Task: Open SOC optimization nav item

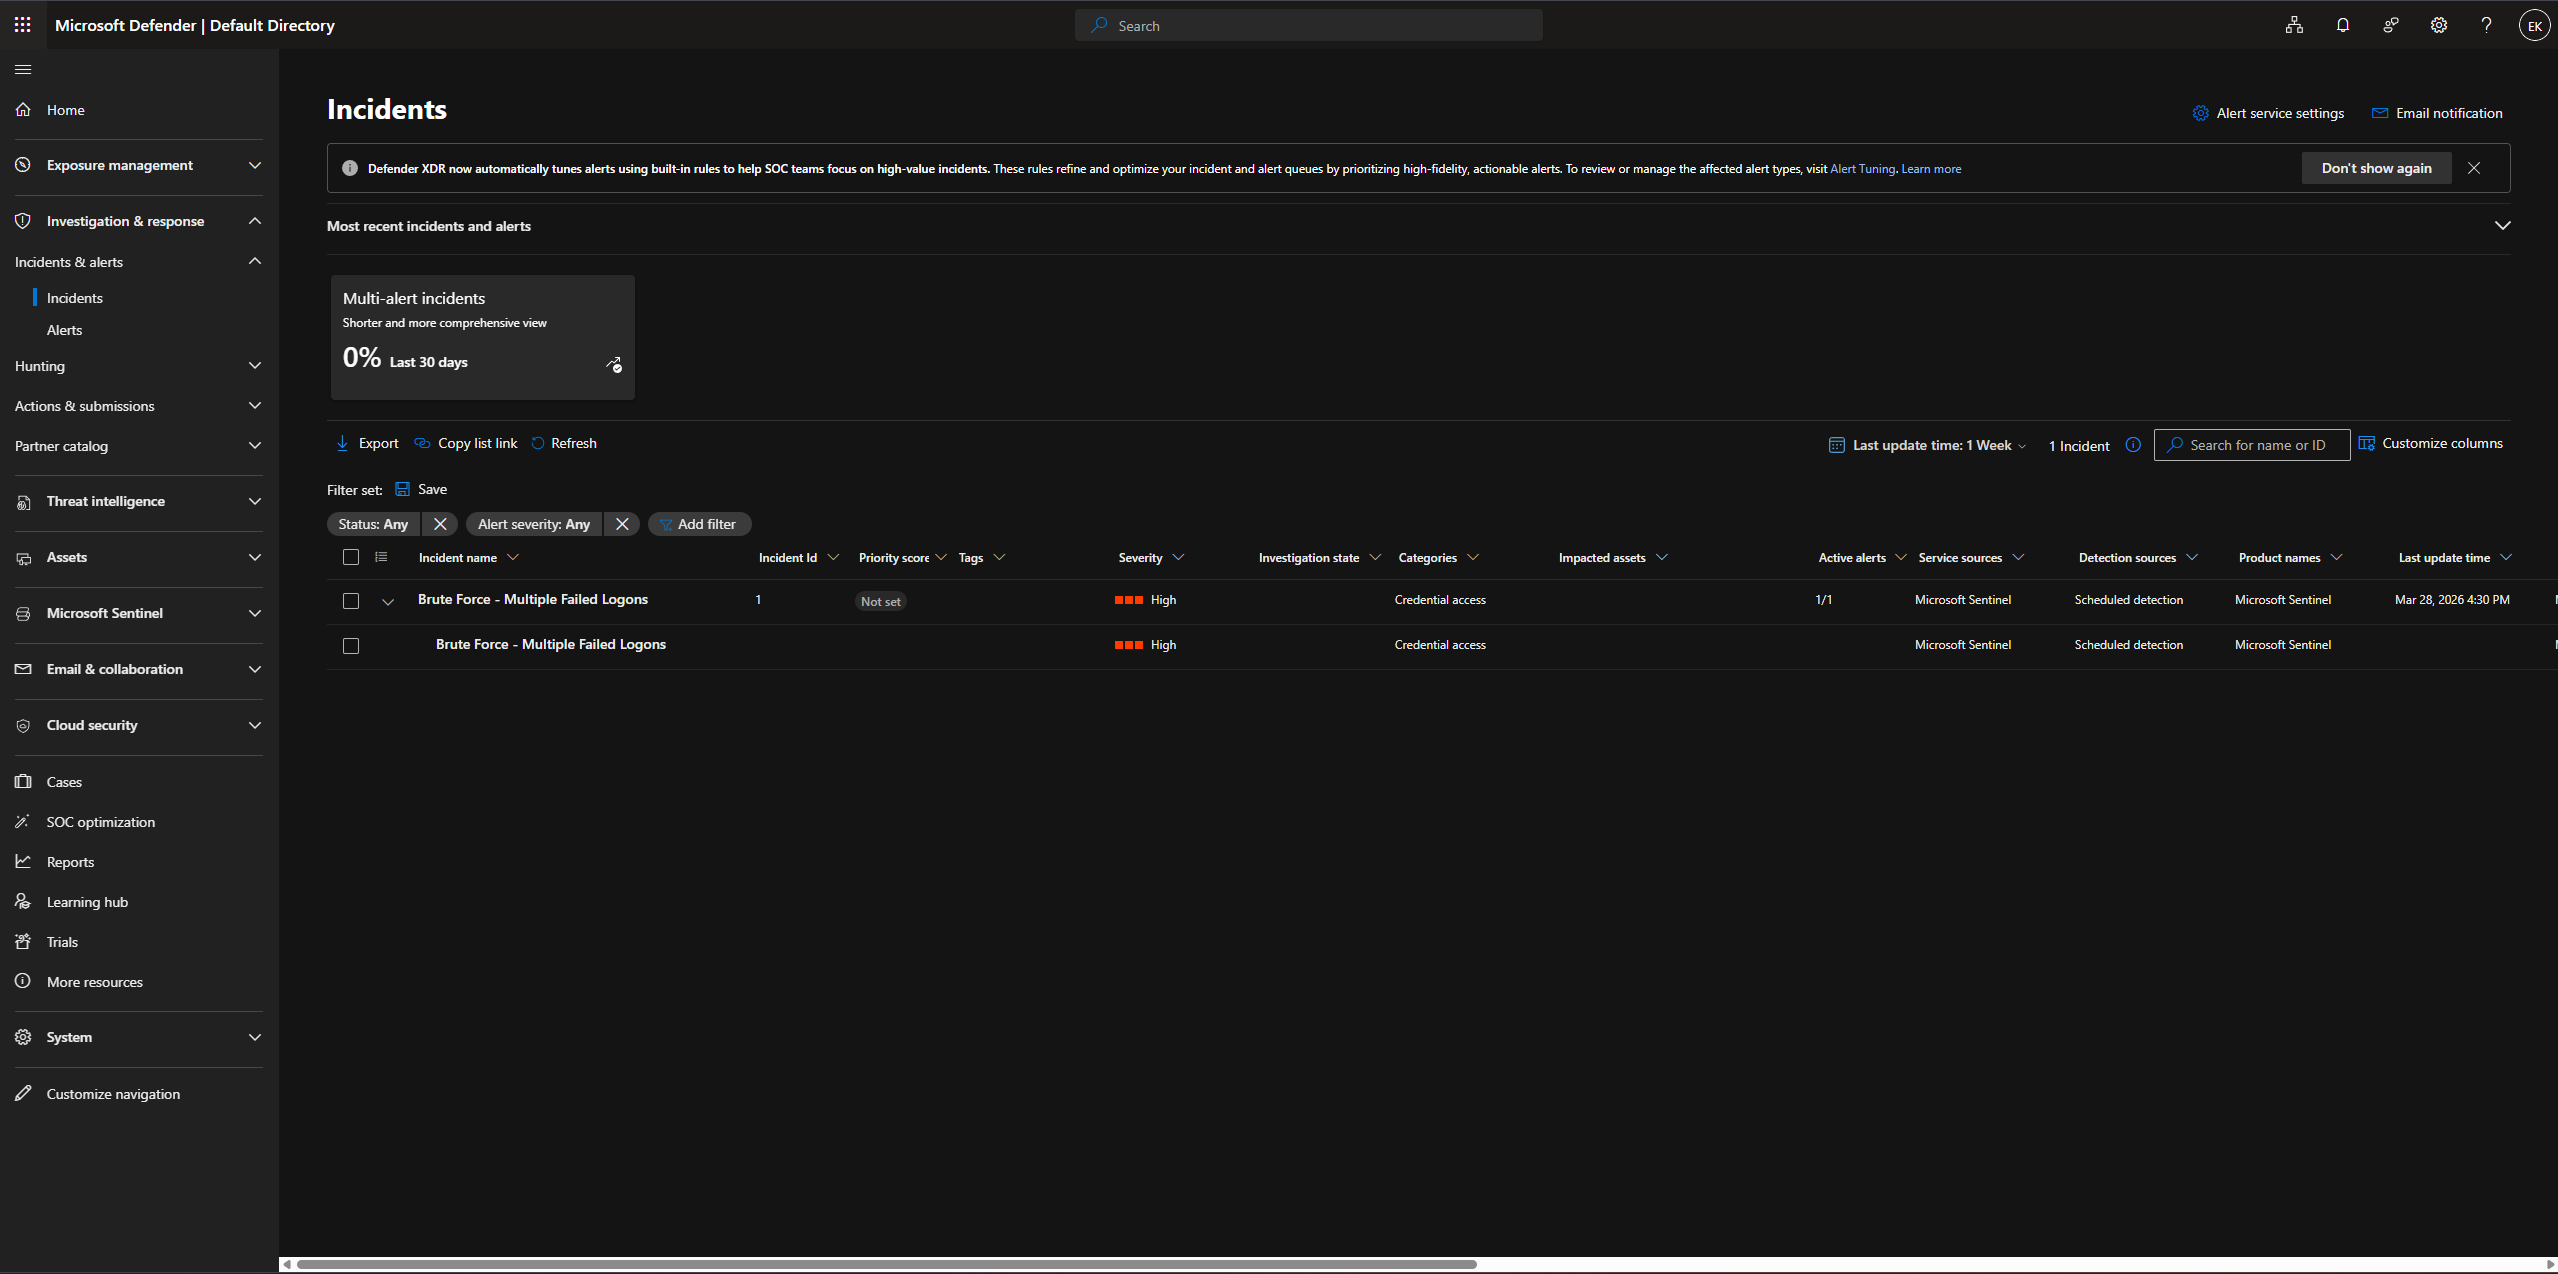Action: tap(100, 822)
